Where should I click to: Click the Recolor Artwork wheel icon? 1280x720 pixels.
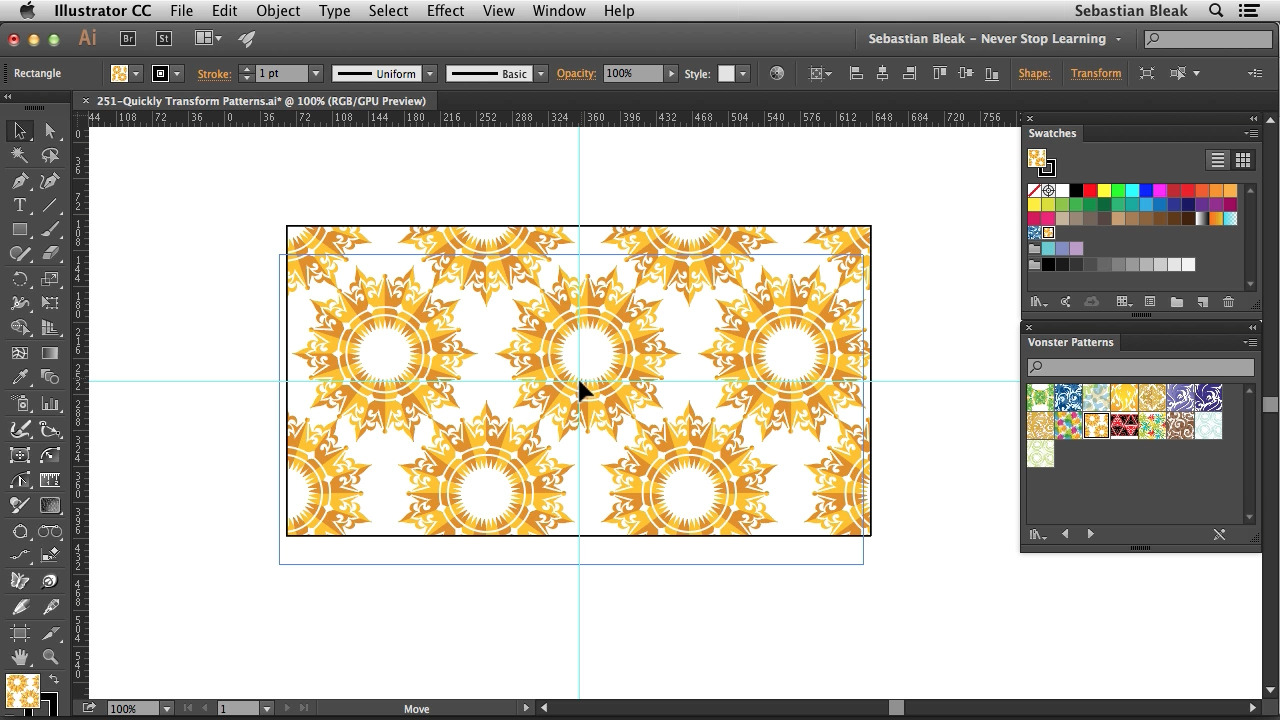click(x=776, y=73)
